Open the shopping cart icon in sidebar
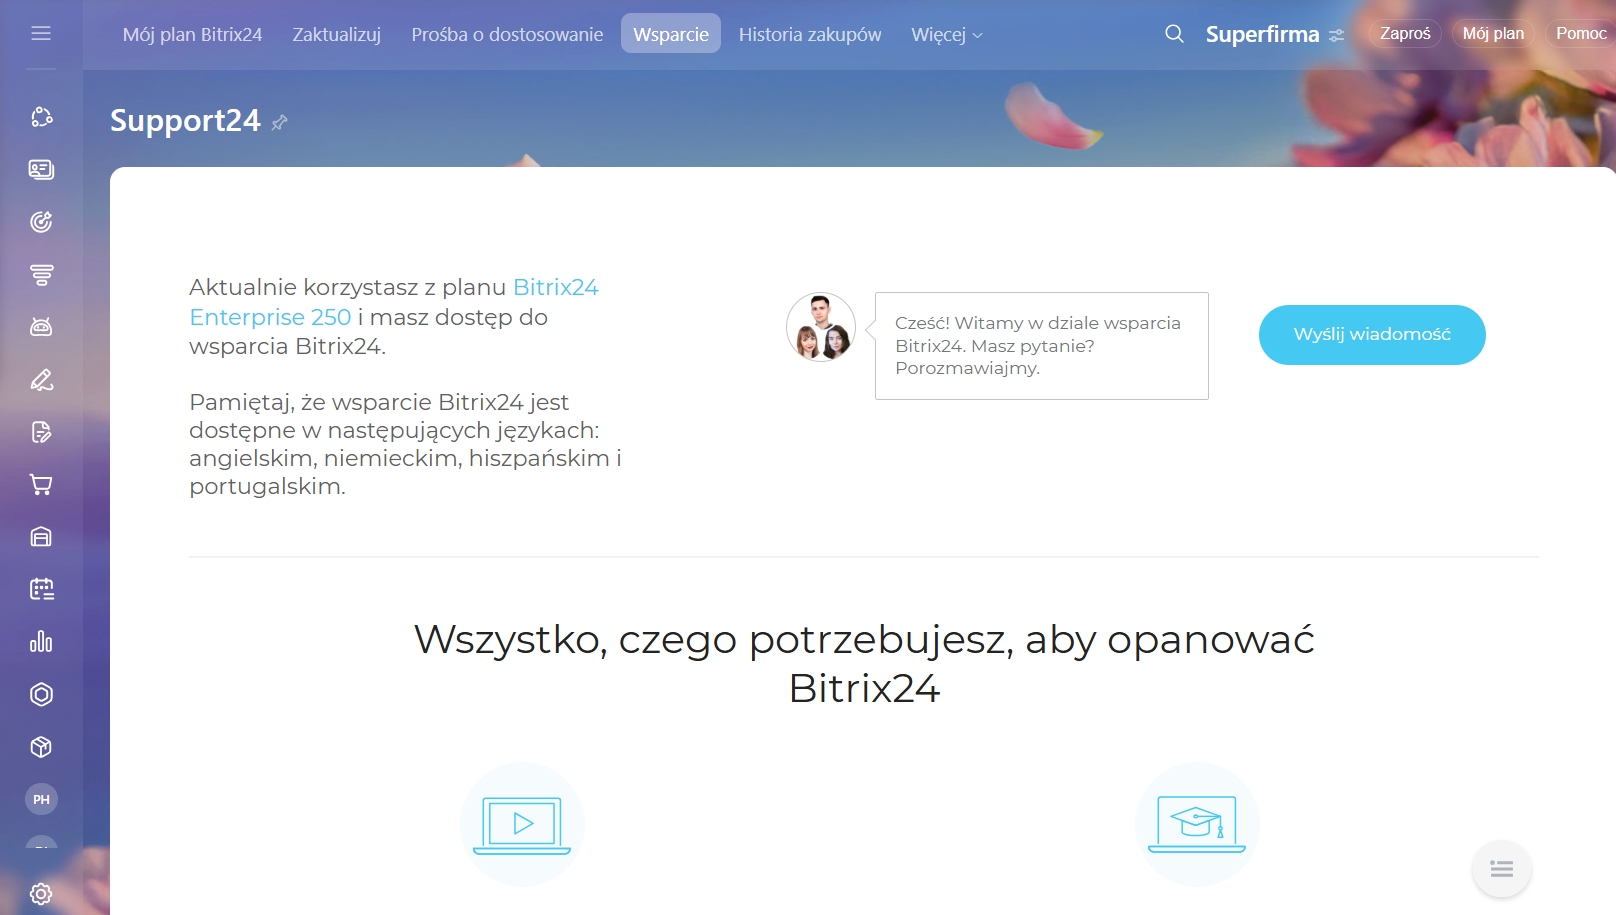 click(41, 485)
